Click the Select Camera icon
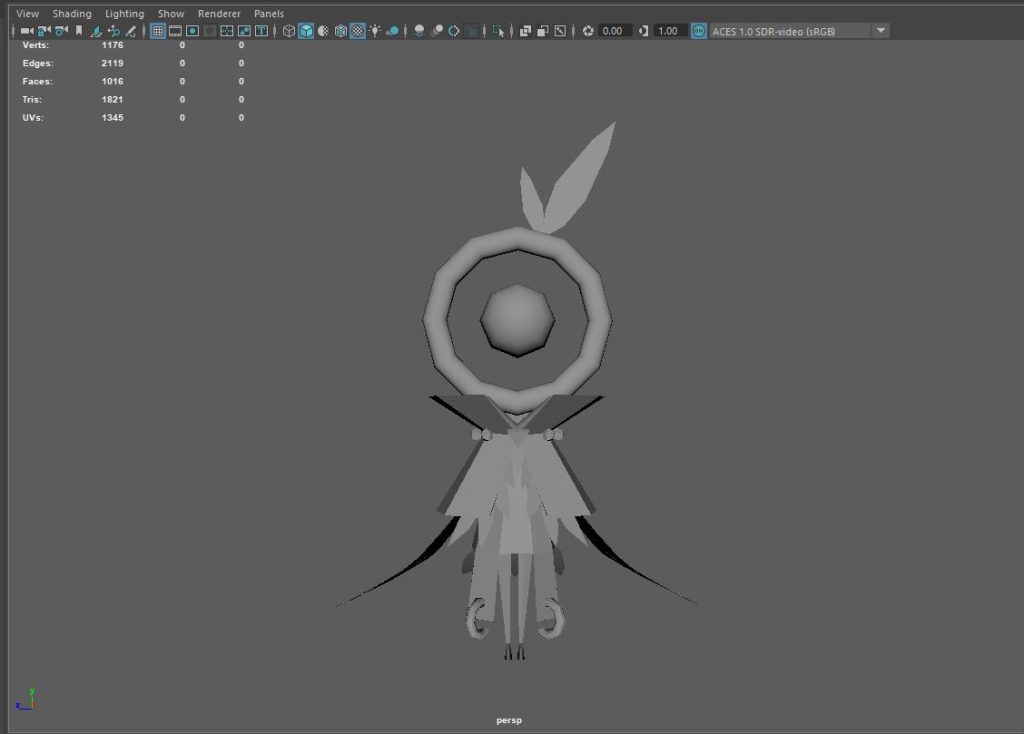The height and width of the screenshot is (734, 1024). pos(27,31)
